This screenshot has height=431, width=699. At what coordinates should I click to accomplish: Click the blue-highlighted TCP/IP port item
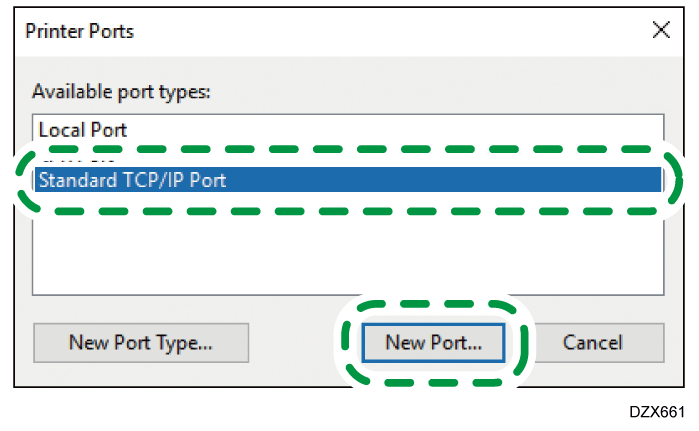click(x=132, y=181)
